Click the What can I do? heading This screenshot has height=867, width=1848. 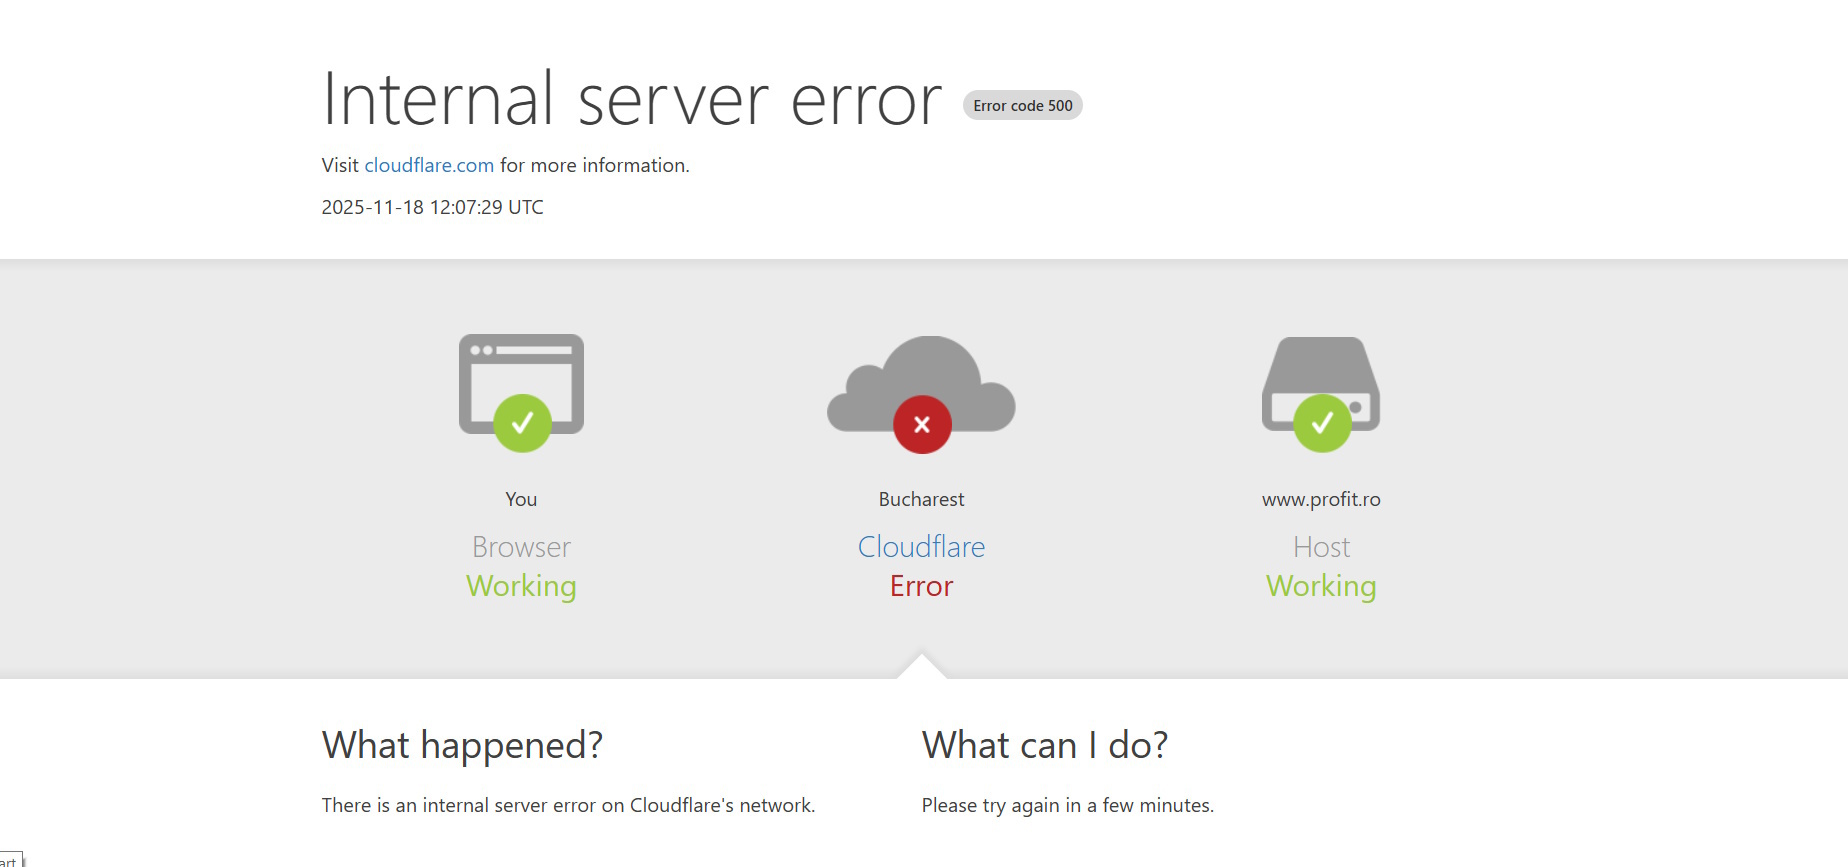coord(1044,745)
